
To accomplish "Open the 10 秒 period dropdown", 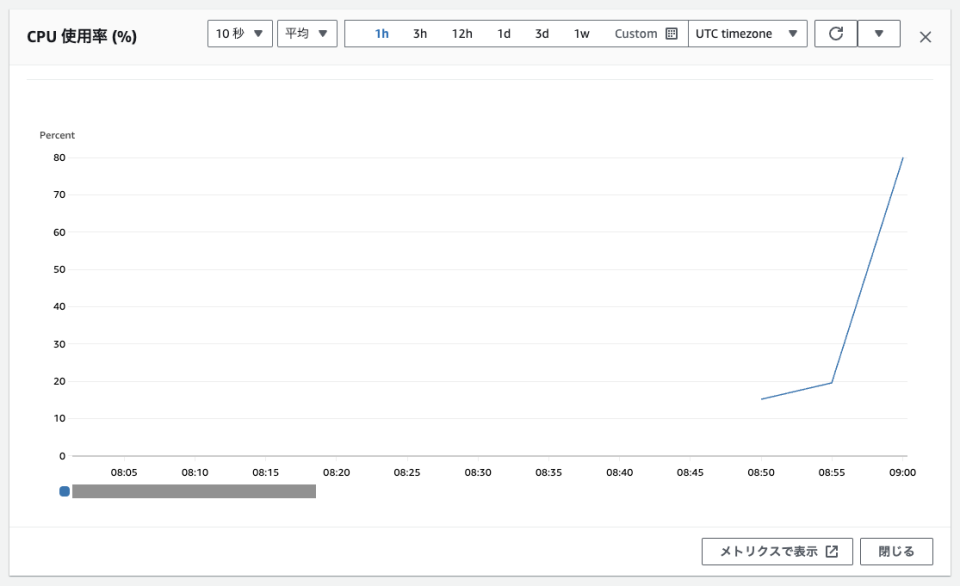I will coord(239,33).
